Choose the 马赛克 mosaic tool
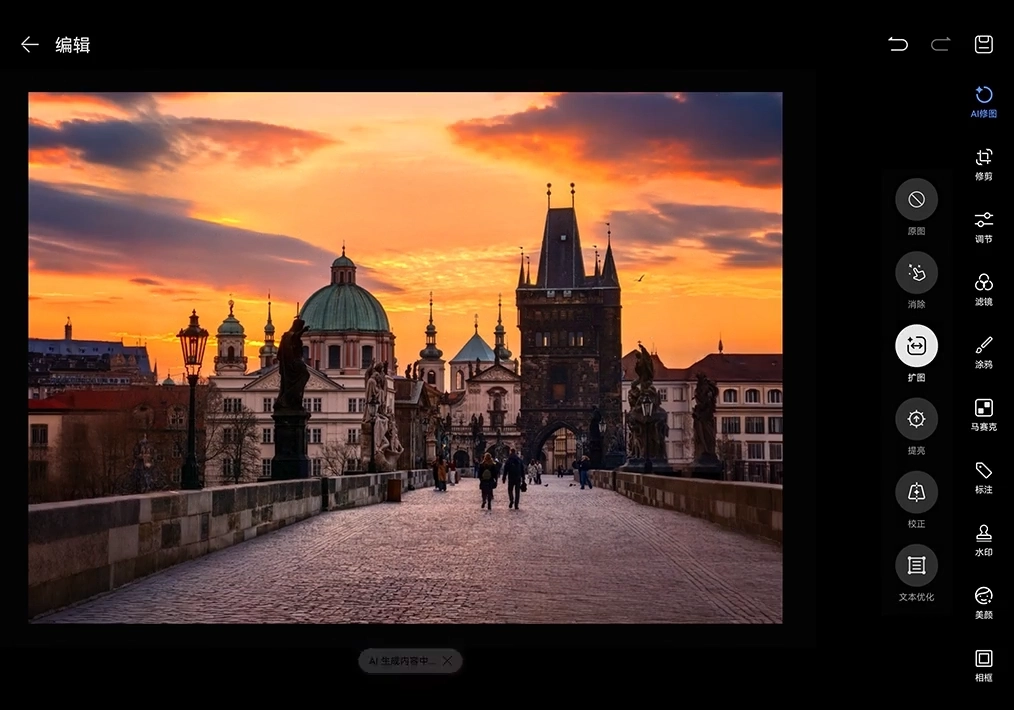Screen dimensions: 1014x710 [x=984, y=414]
